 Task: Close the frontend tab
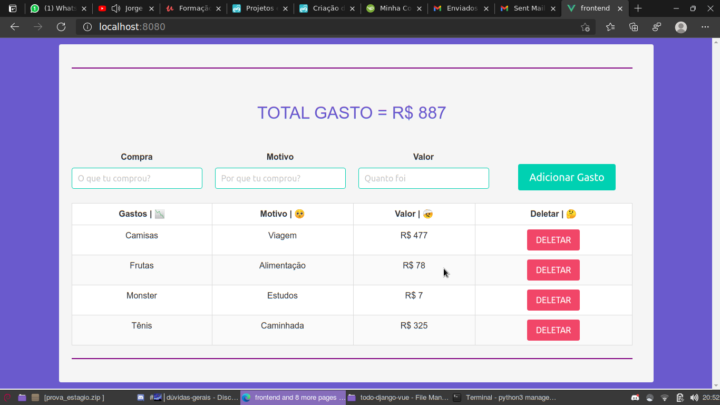tap(621, 8)
